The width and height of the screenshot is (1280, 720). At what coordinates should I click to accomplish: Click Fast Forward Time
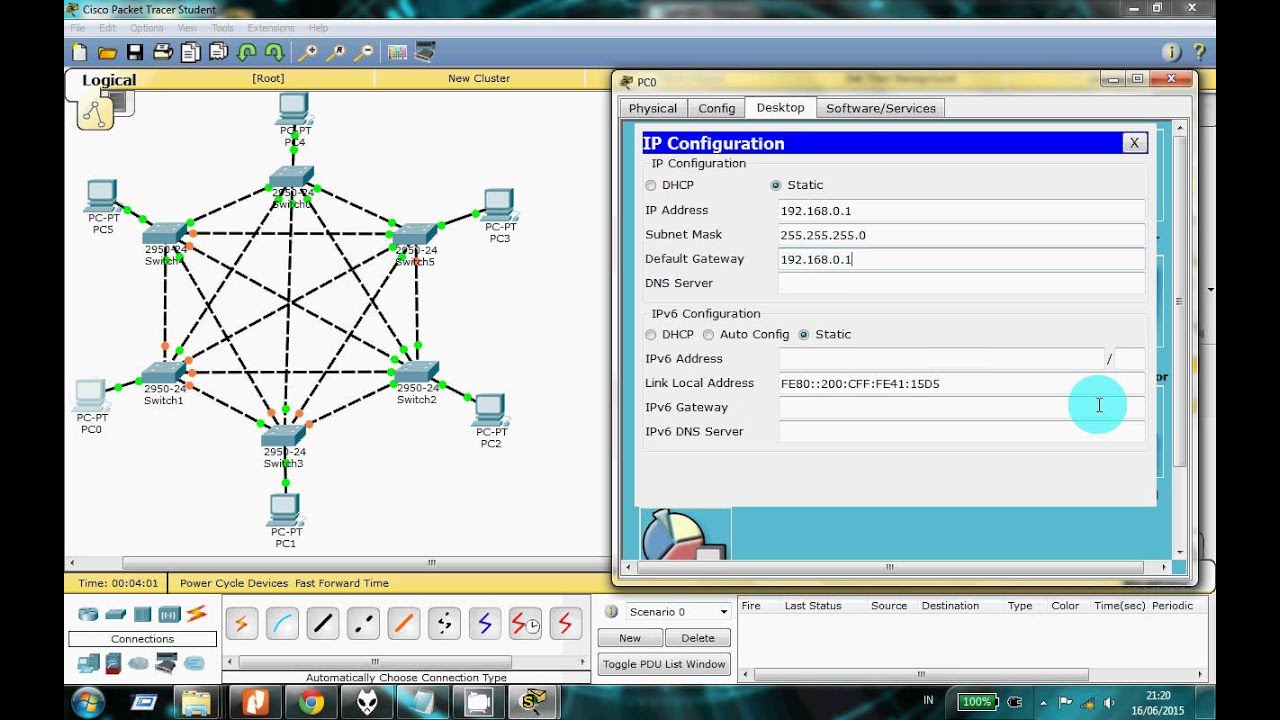click(342, 583)
